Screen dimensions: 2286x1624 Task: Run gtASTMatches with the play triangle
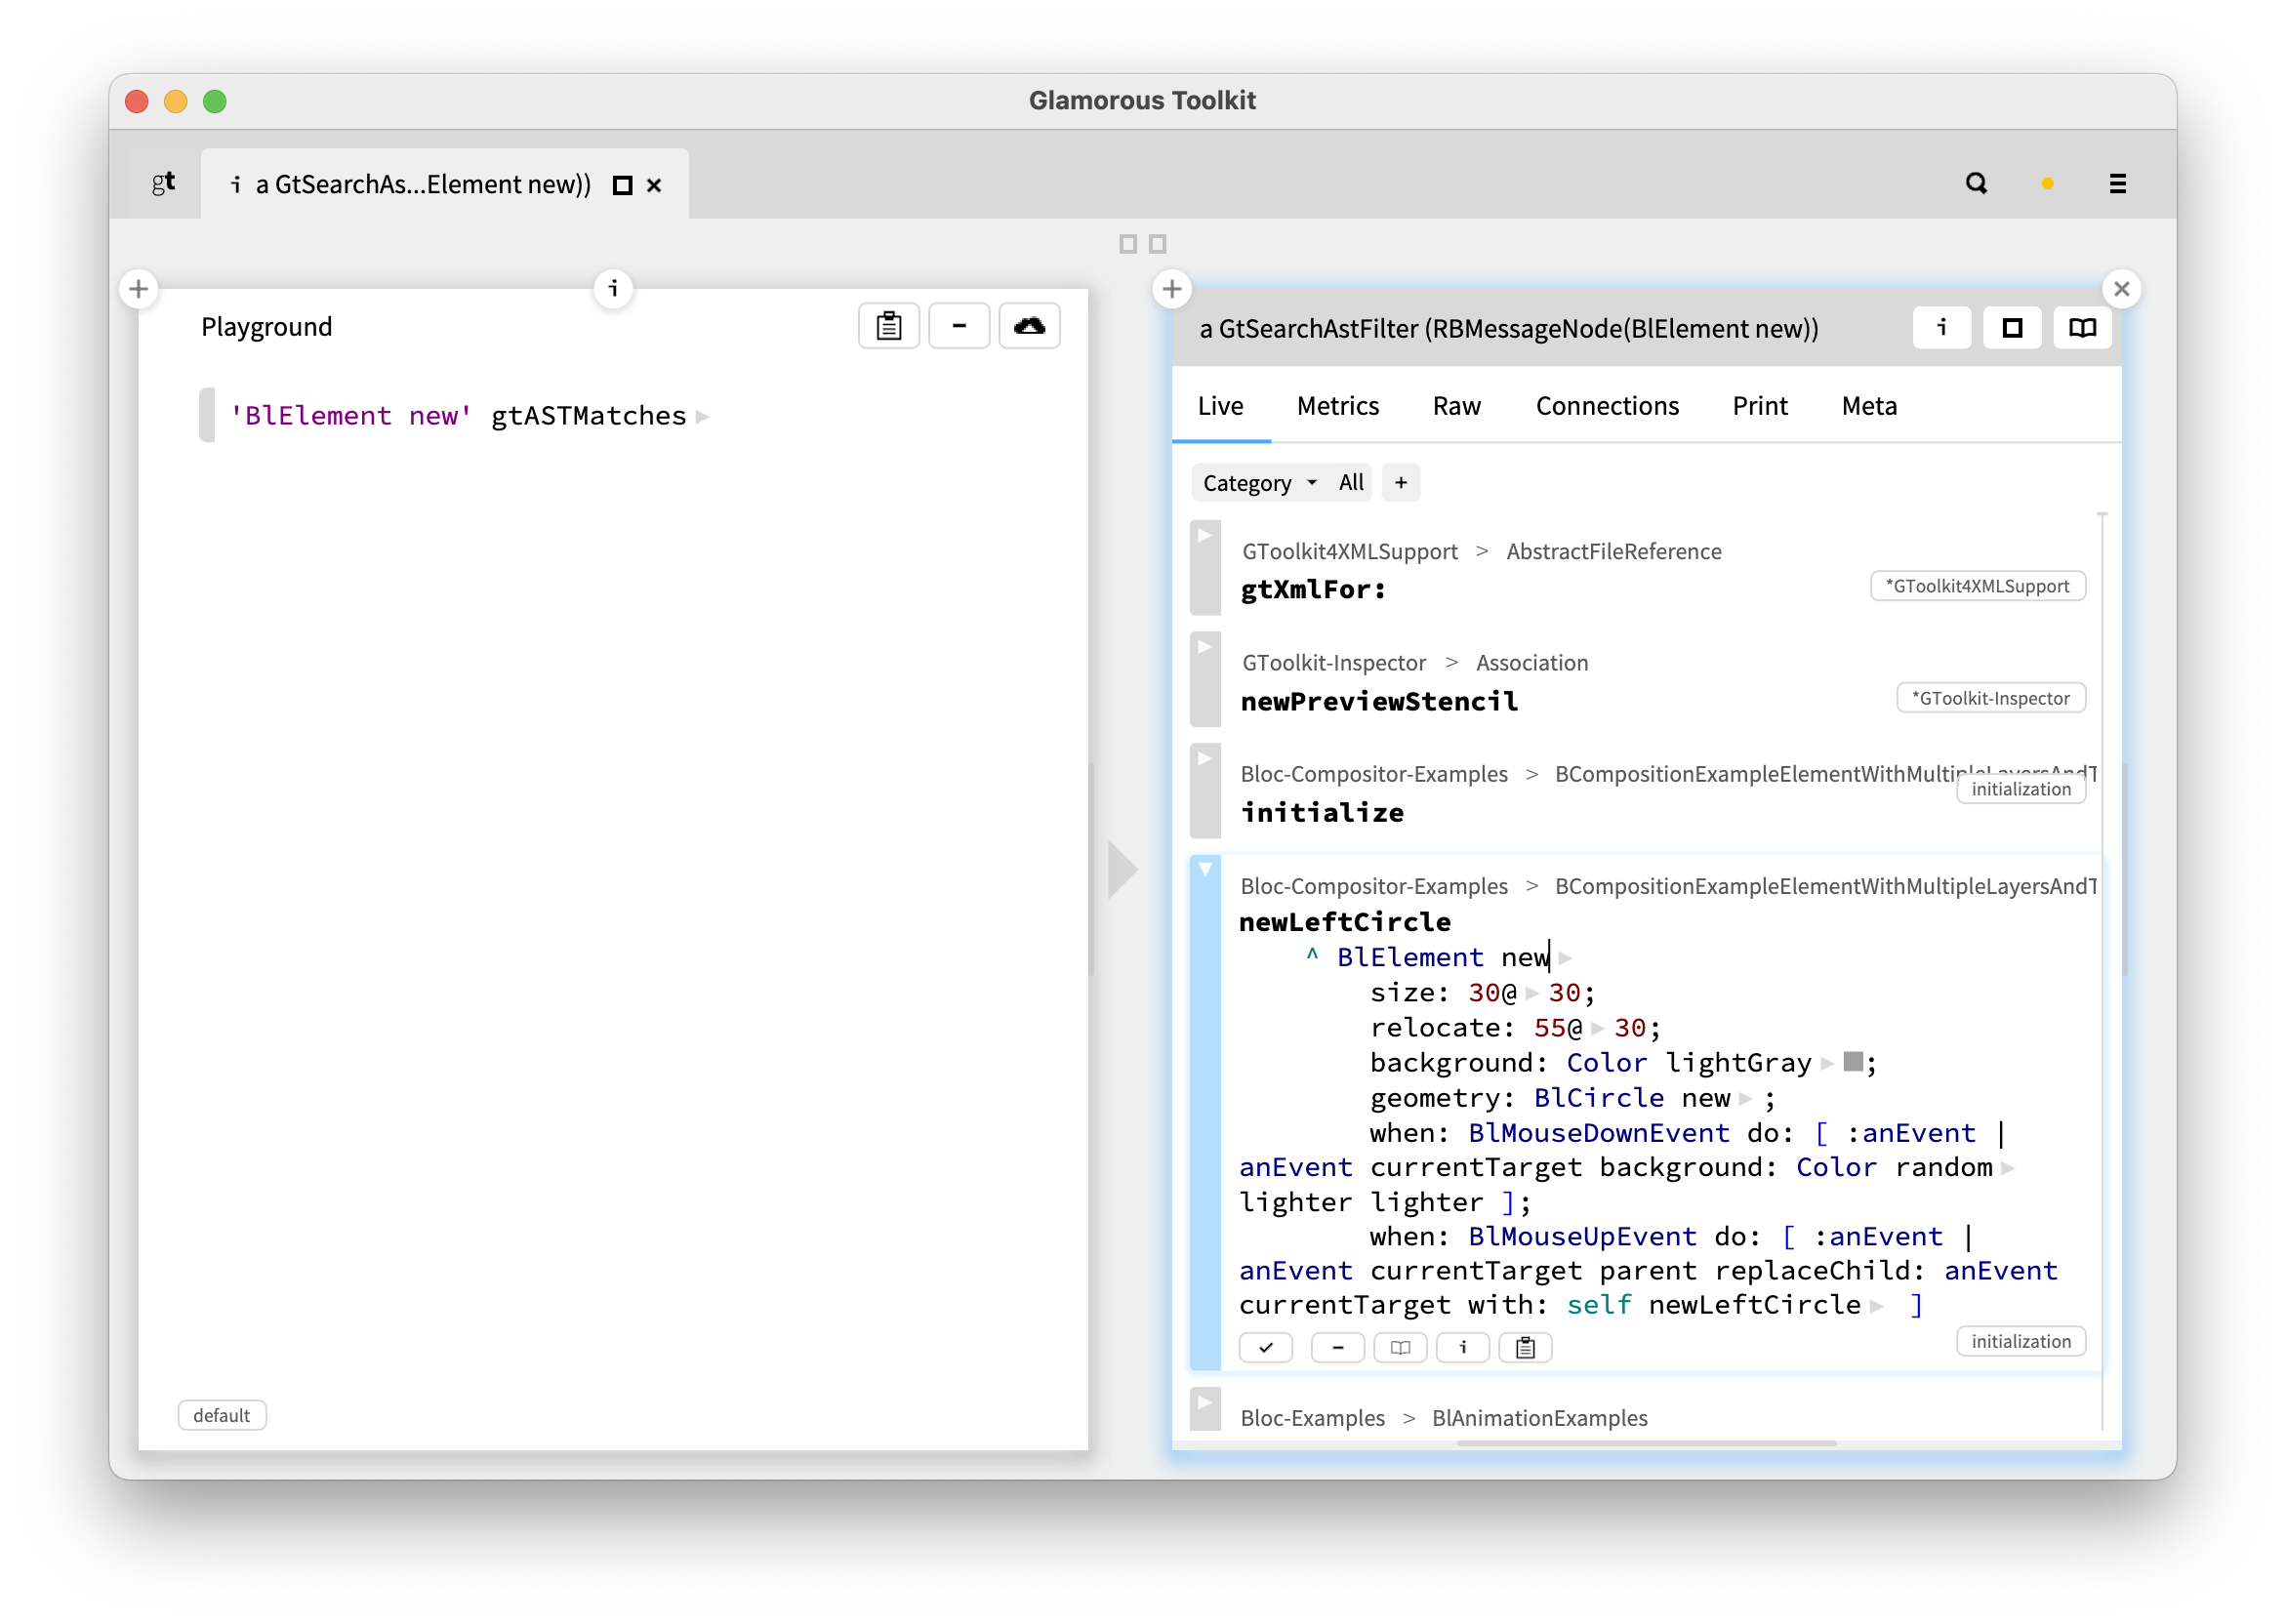[x=704, y=416]
